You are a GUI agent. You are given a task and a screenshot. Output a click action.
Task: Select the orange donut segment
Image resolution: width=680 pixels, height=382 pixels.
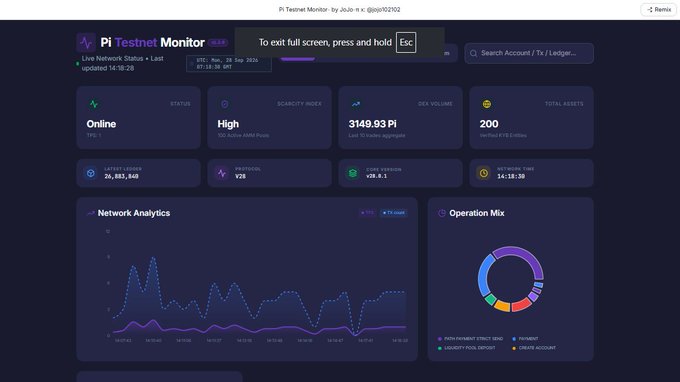coord(502,306)
